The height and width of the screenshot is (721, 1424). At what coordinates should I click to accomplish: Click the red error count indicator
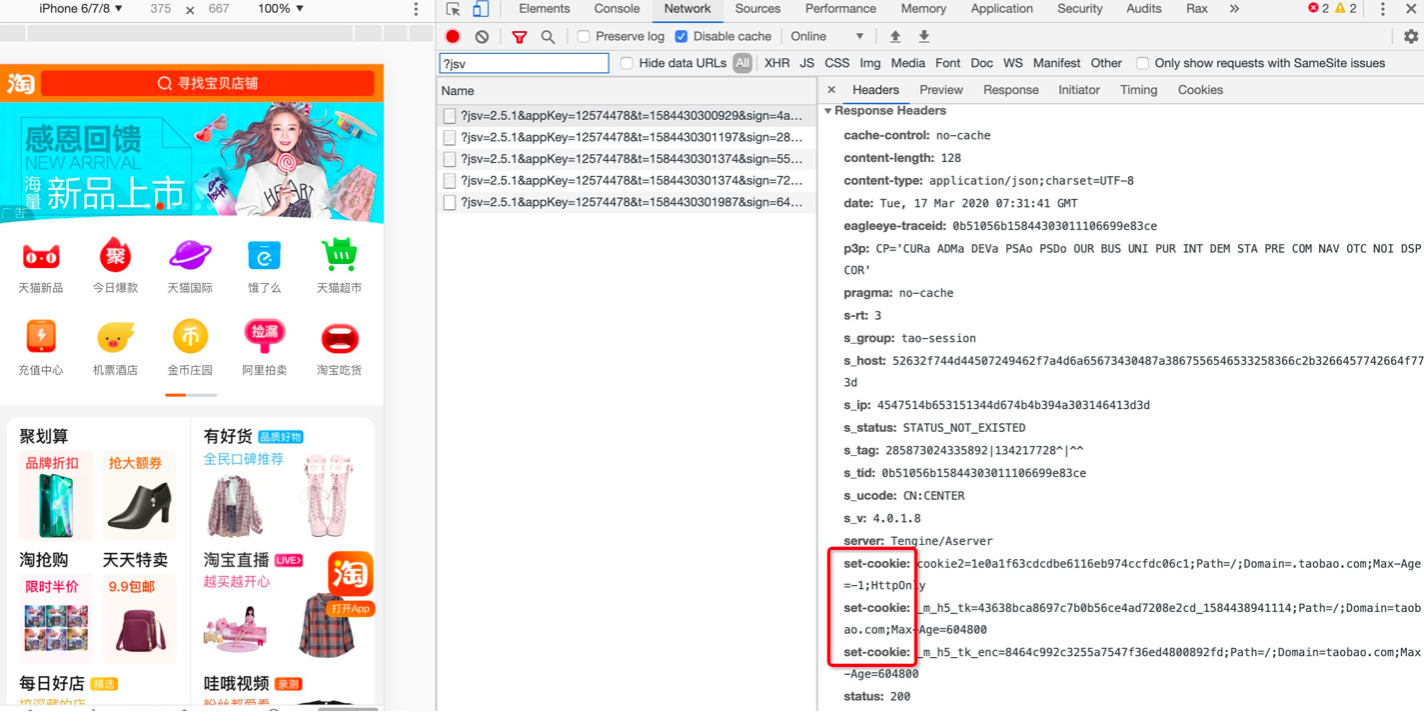coord(1319,8)
